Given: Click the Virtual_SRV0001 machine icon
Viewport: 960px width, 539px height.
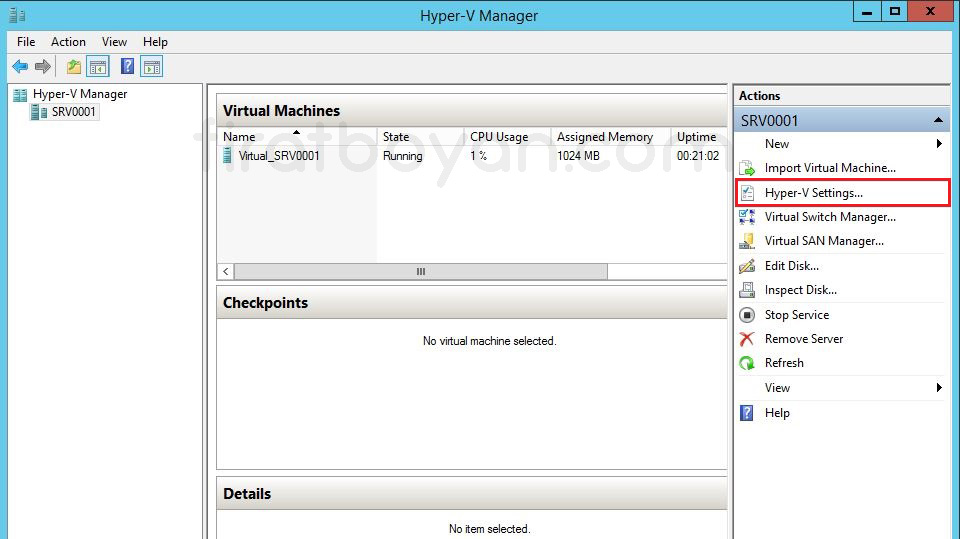Looking at the screenshot, I should [x=228, y=156].
